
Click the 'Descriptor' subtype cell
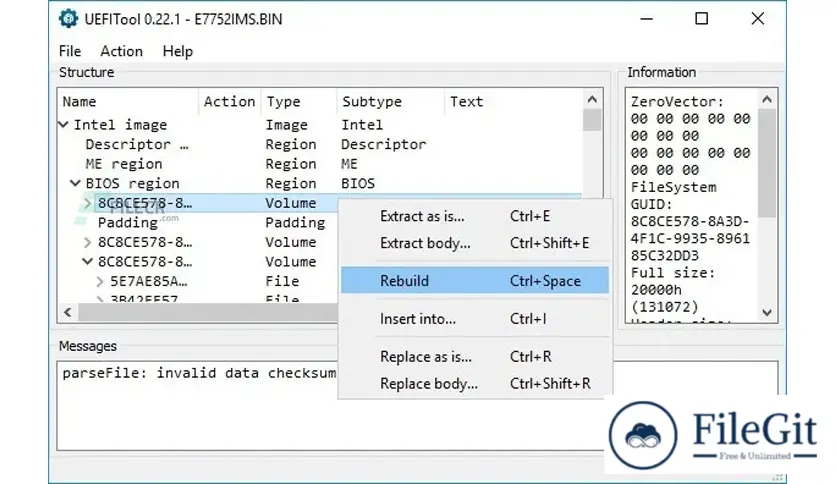(383, 144)
